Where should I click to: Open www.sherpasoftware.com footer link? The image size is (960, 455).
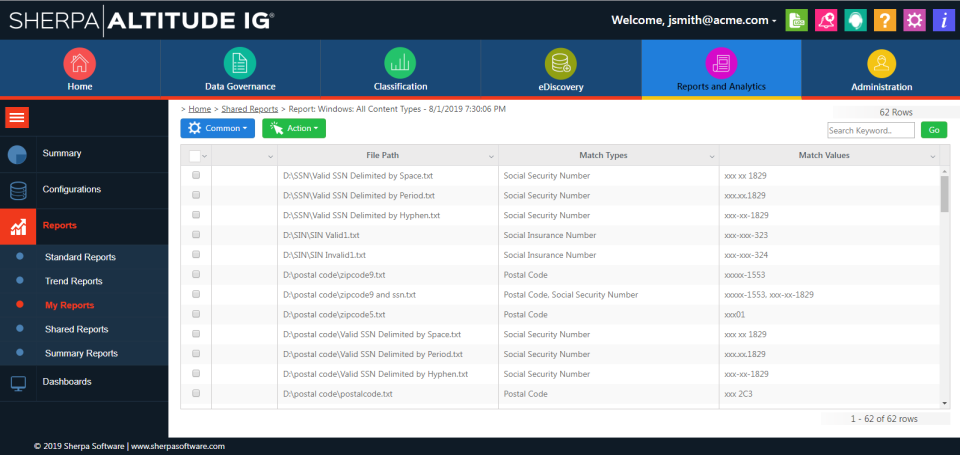[178, 446]
